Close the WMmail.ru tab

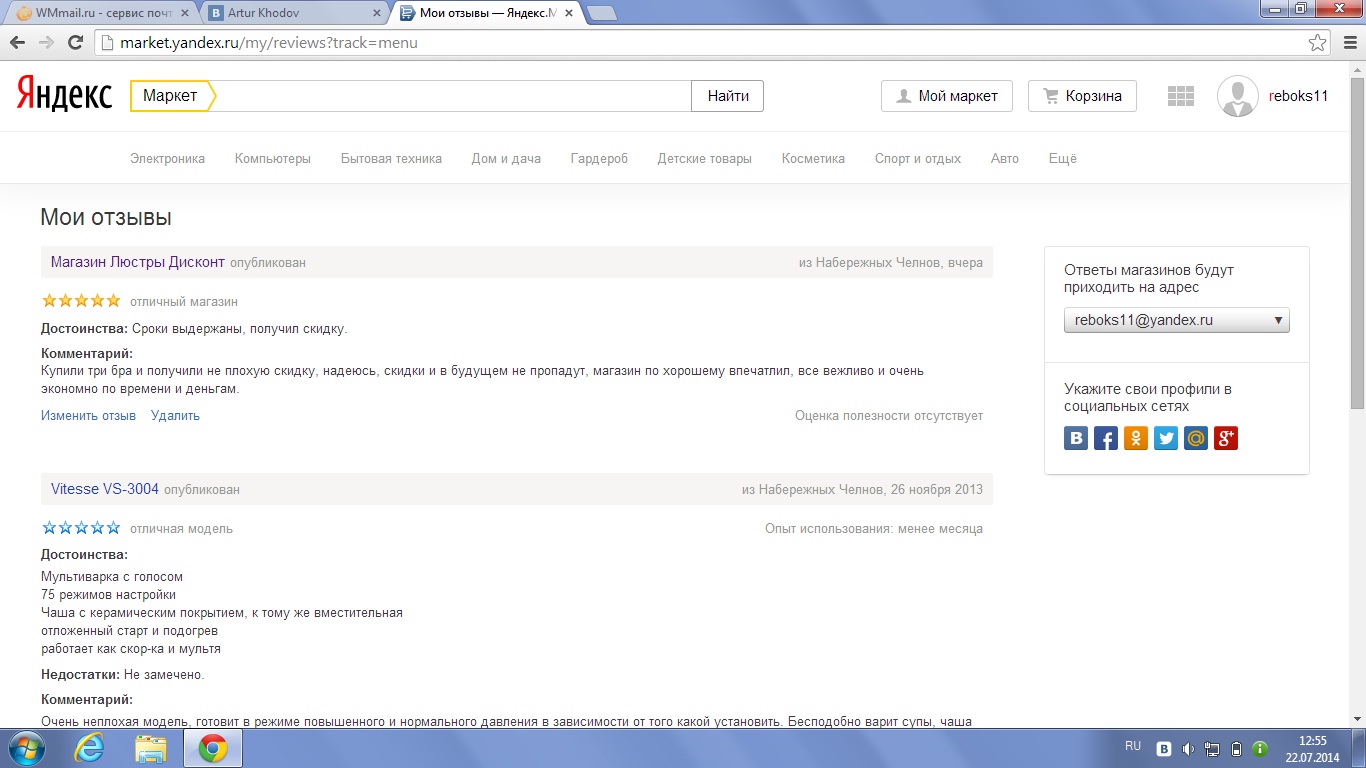point(186,14)
